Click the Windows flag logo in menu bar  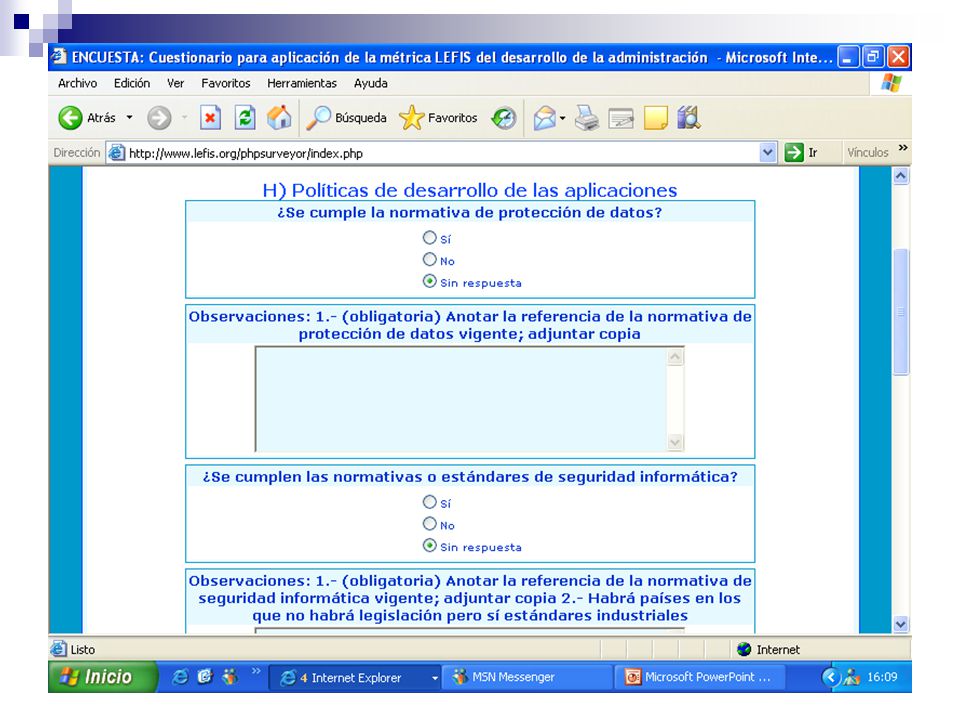[891, 83]
